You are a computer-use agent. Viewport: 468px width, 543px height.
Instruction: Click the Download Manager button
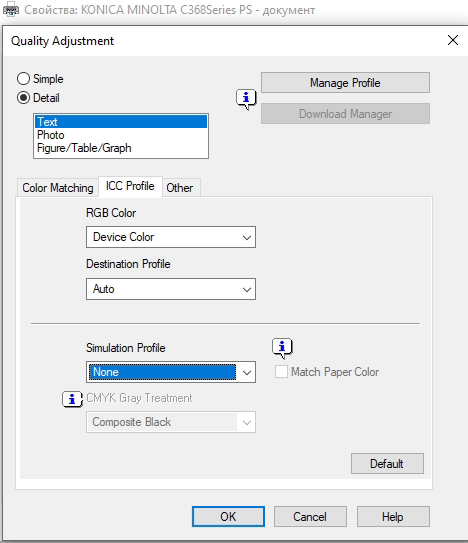tap(345, 114)
